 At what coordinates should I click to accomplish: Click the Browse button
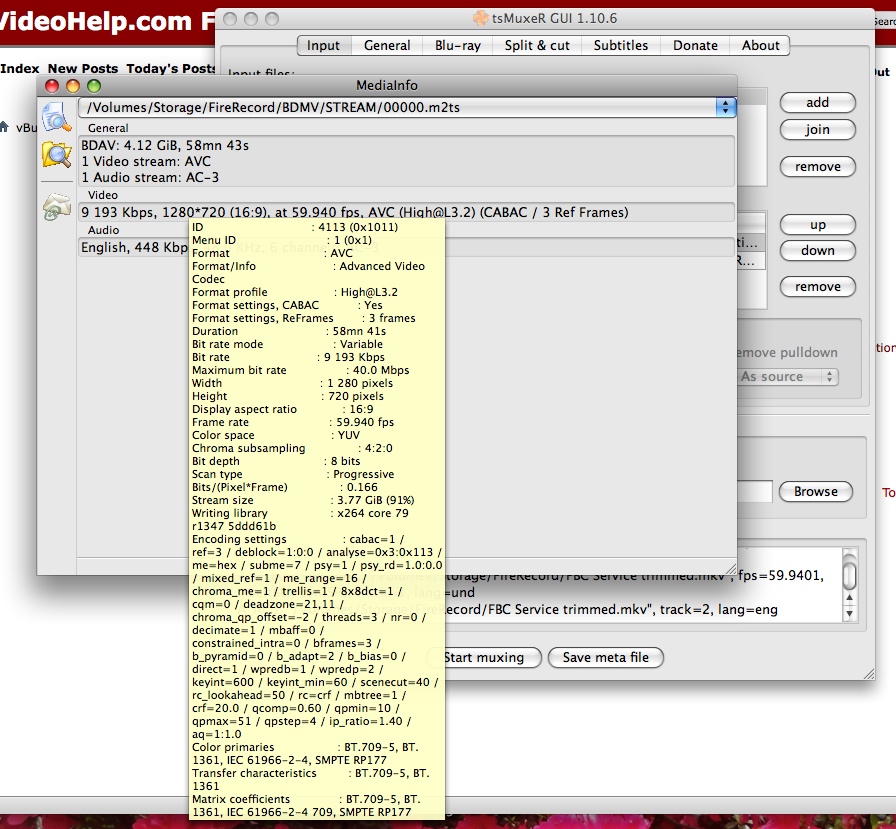(815, 491)
